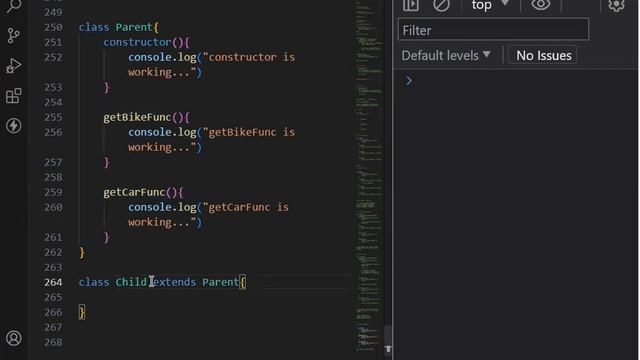Open the Search view in activity bar
The image size is (640, 360).
pyautogui.click(x=14, y=6)
